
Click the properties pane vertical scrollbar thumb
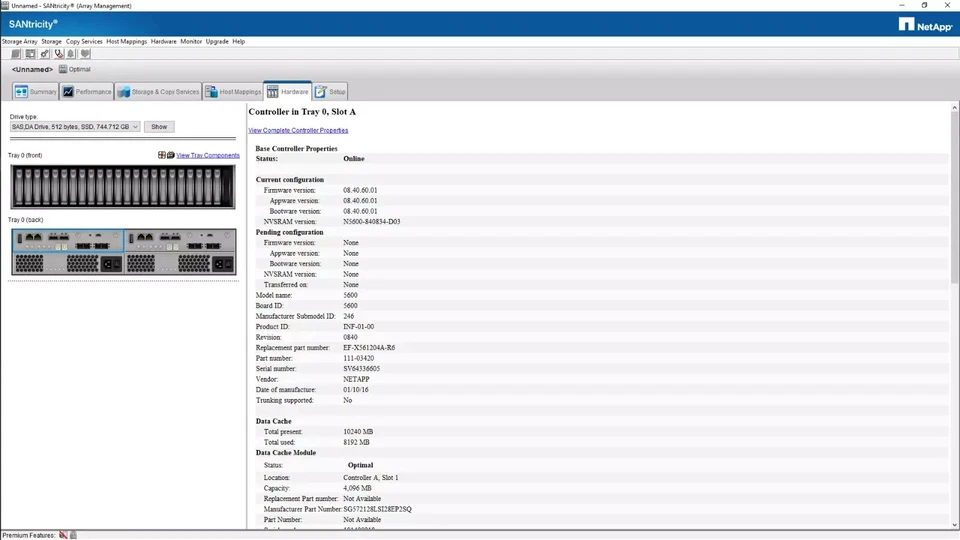[954, 197]
